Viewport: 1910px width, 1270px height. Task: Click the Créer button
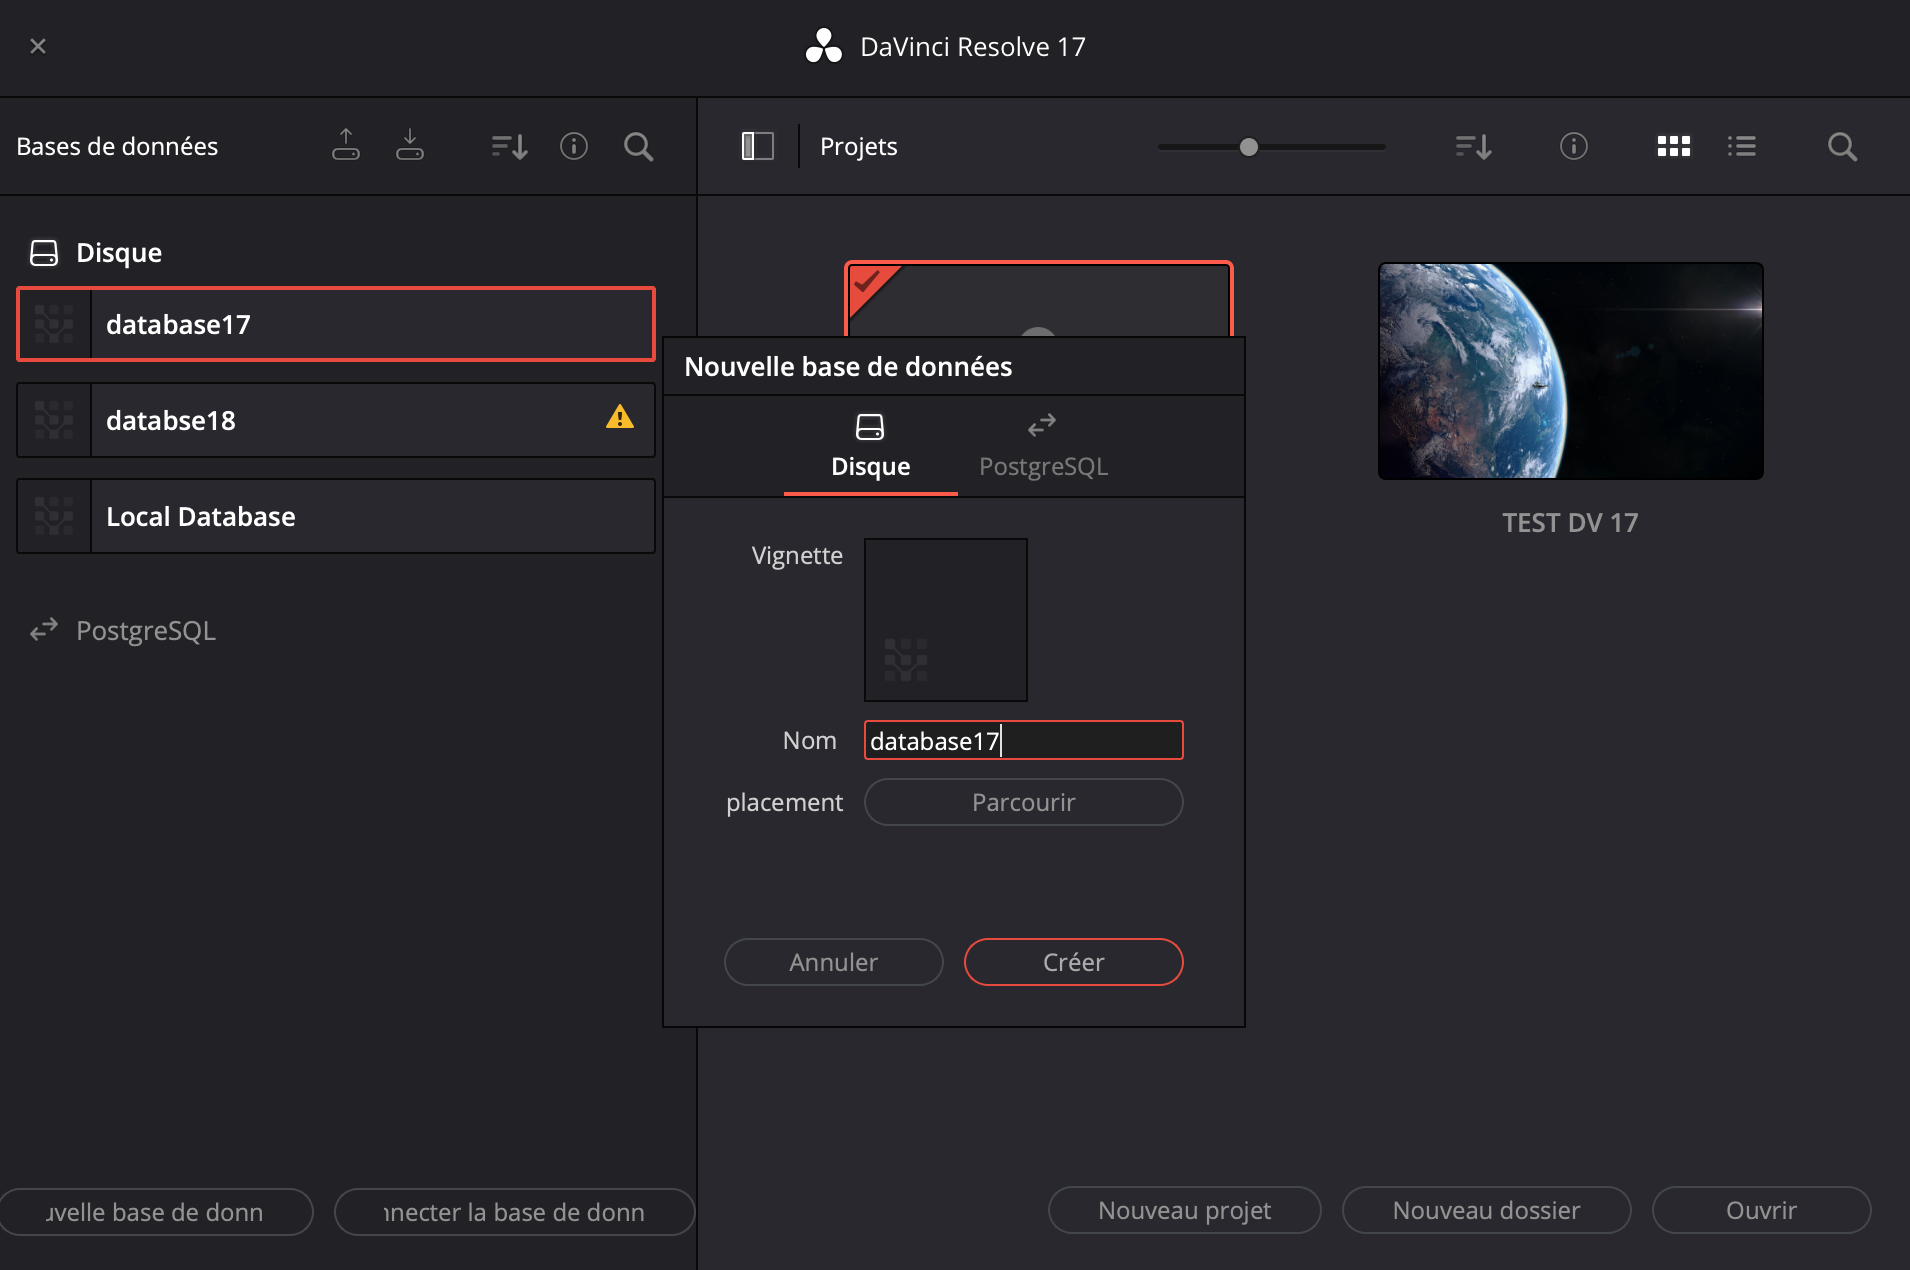tap(1073, 961)
